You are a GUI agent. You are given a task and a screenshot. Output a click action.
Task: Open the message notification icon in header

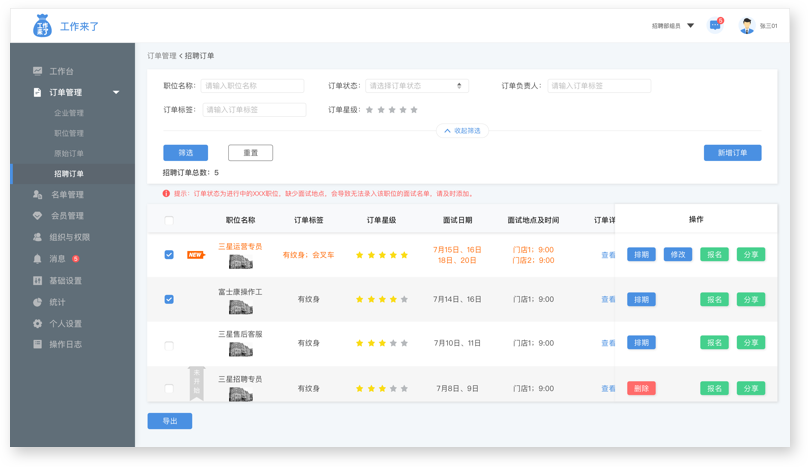716,25
